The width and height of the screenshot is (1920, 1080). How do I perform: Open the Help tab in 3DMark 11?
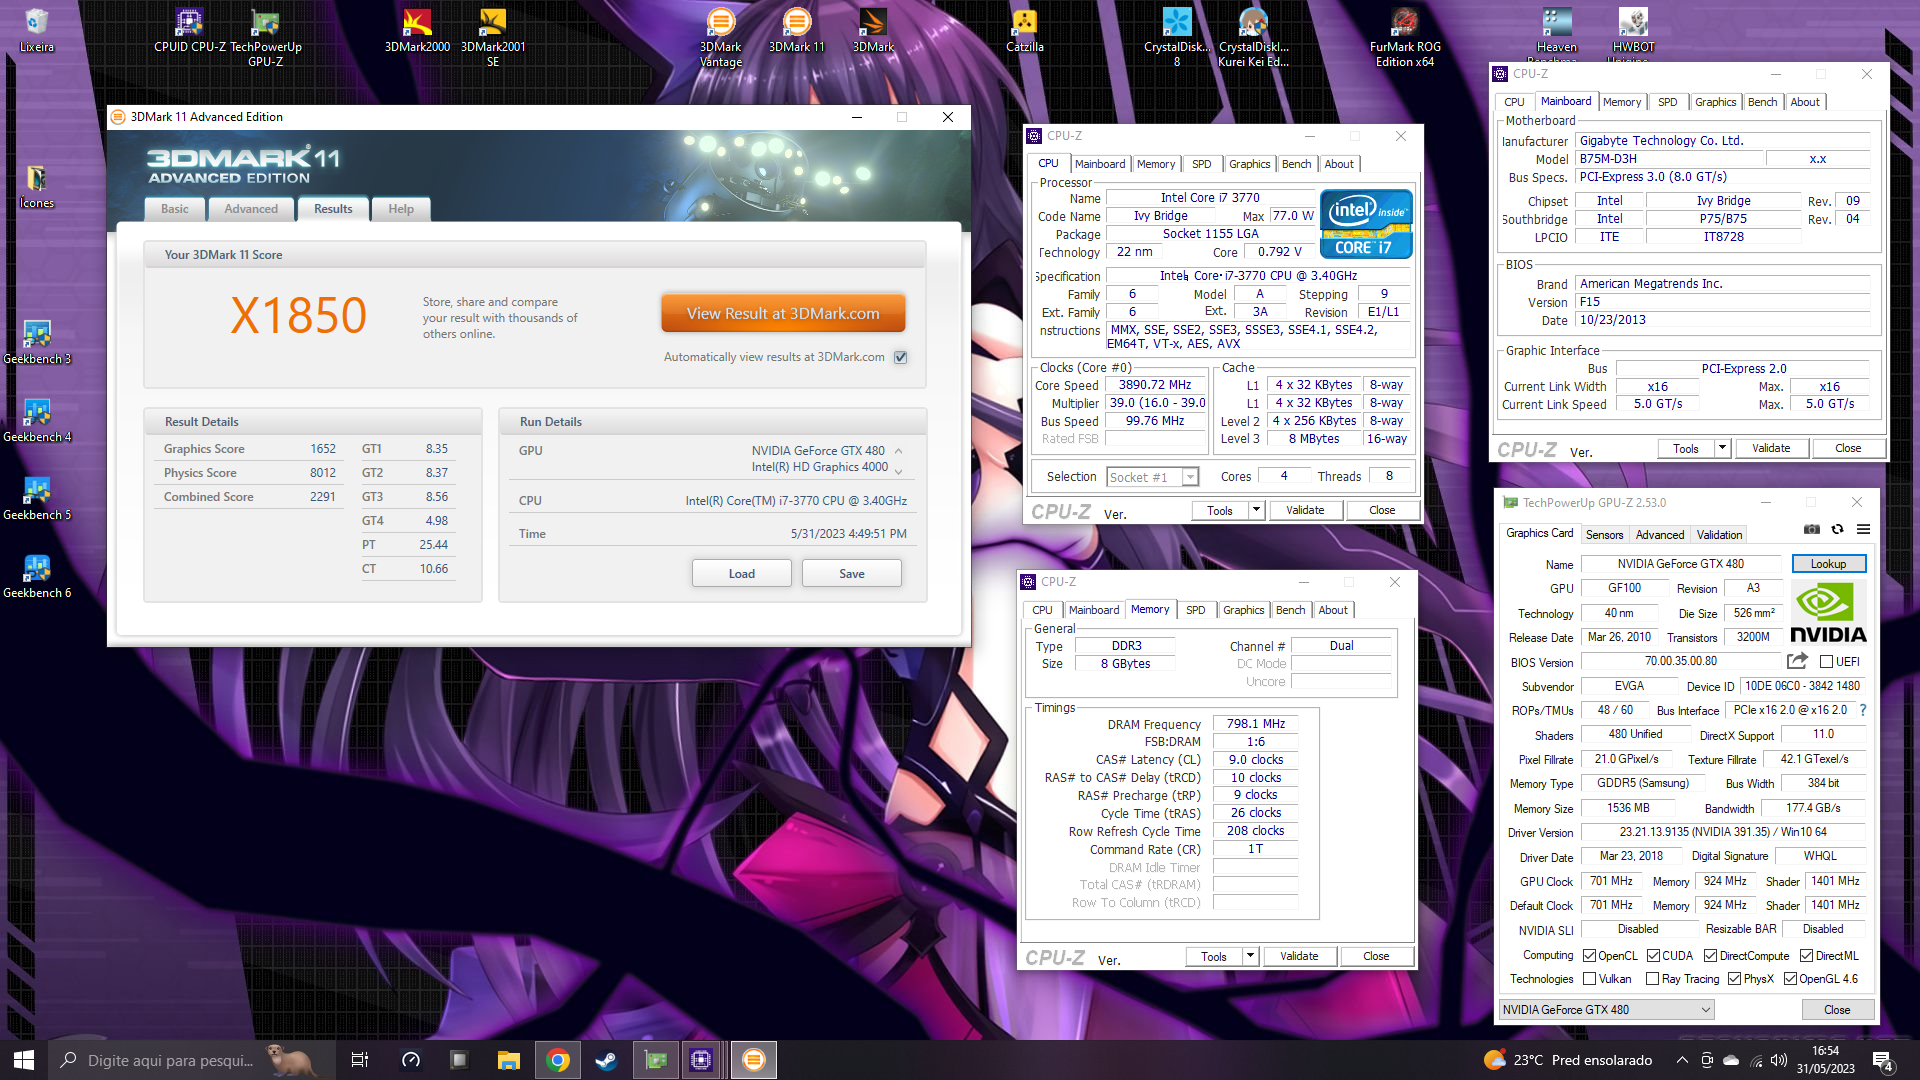pos(401,209)
